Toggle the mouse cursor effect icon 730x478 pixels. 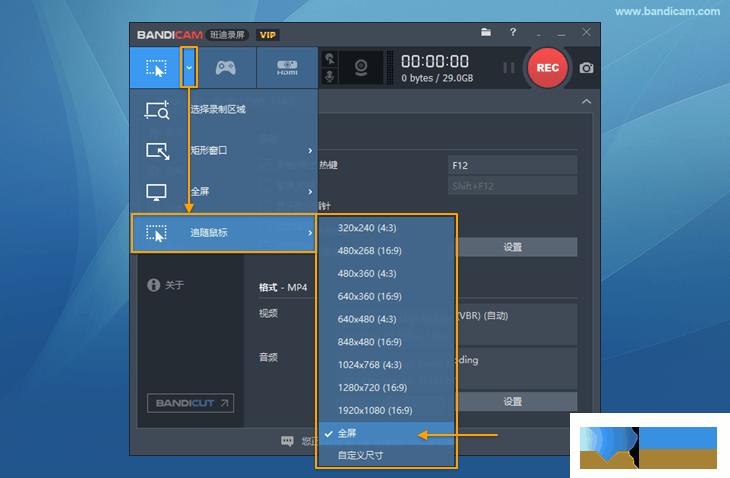[330, 59]
